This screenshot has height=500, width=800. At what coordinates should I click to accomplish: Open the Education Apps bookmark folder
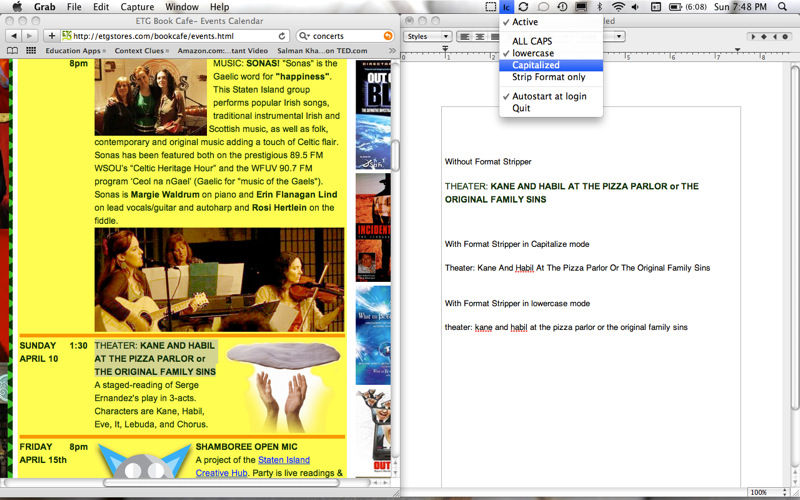(x=76, y=51)
